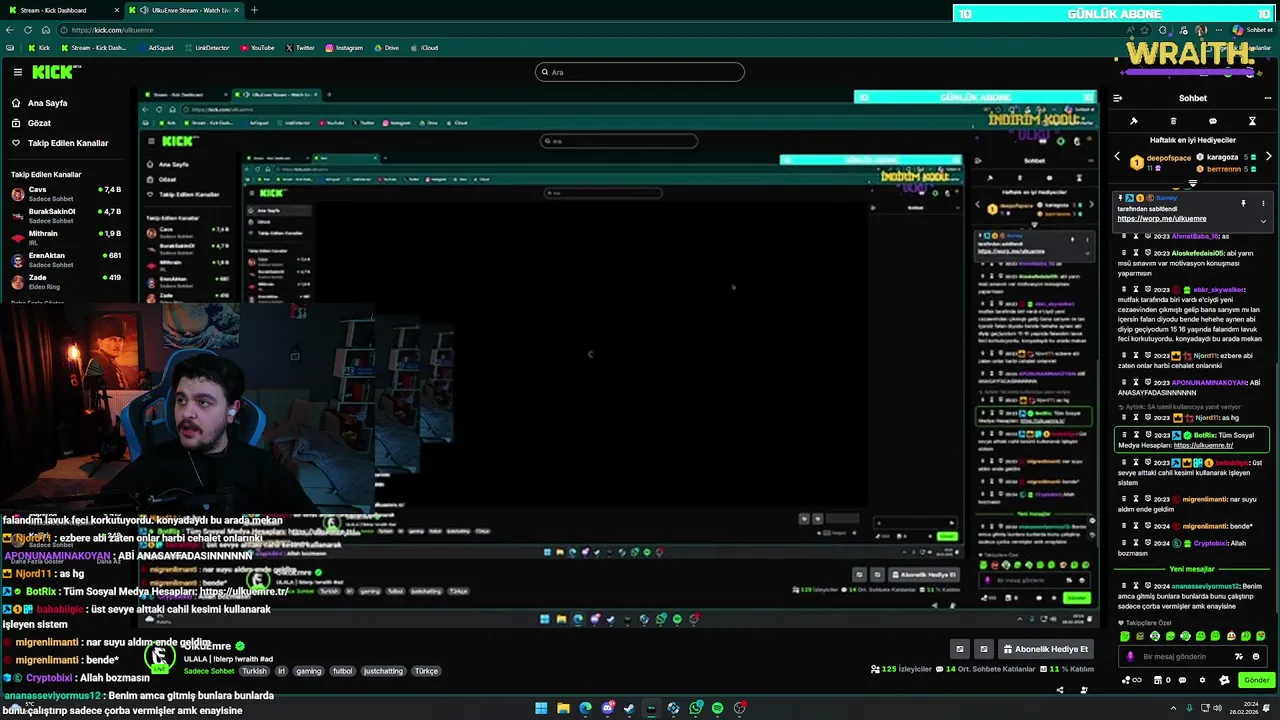The height and width of the screenshot is (720, 1280).
Task: Click the star badge icon beside Gönder
Action: point(1225,680)
